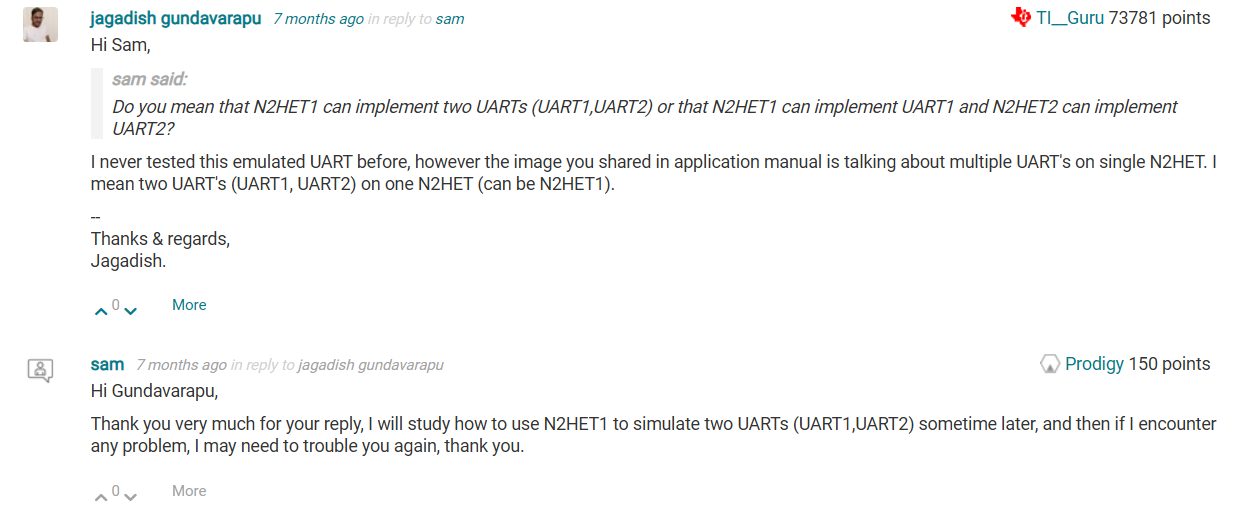1244x511 pixels.
Task: Click the Prodigy rank badge icon
Action: (1050, 364)
